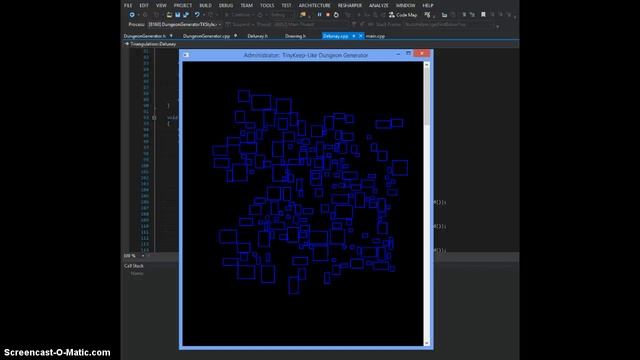Switch to the Drawing.h tab
The image size is (640, 360).
pyautogui.click(x=295, y=36)
